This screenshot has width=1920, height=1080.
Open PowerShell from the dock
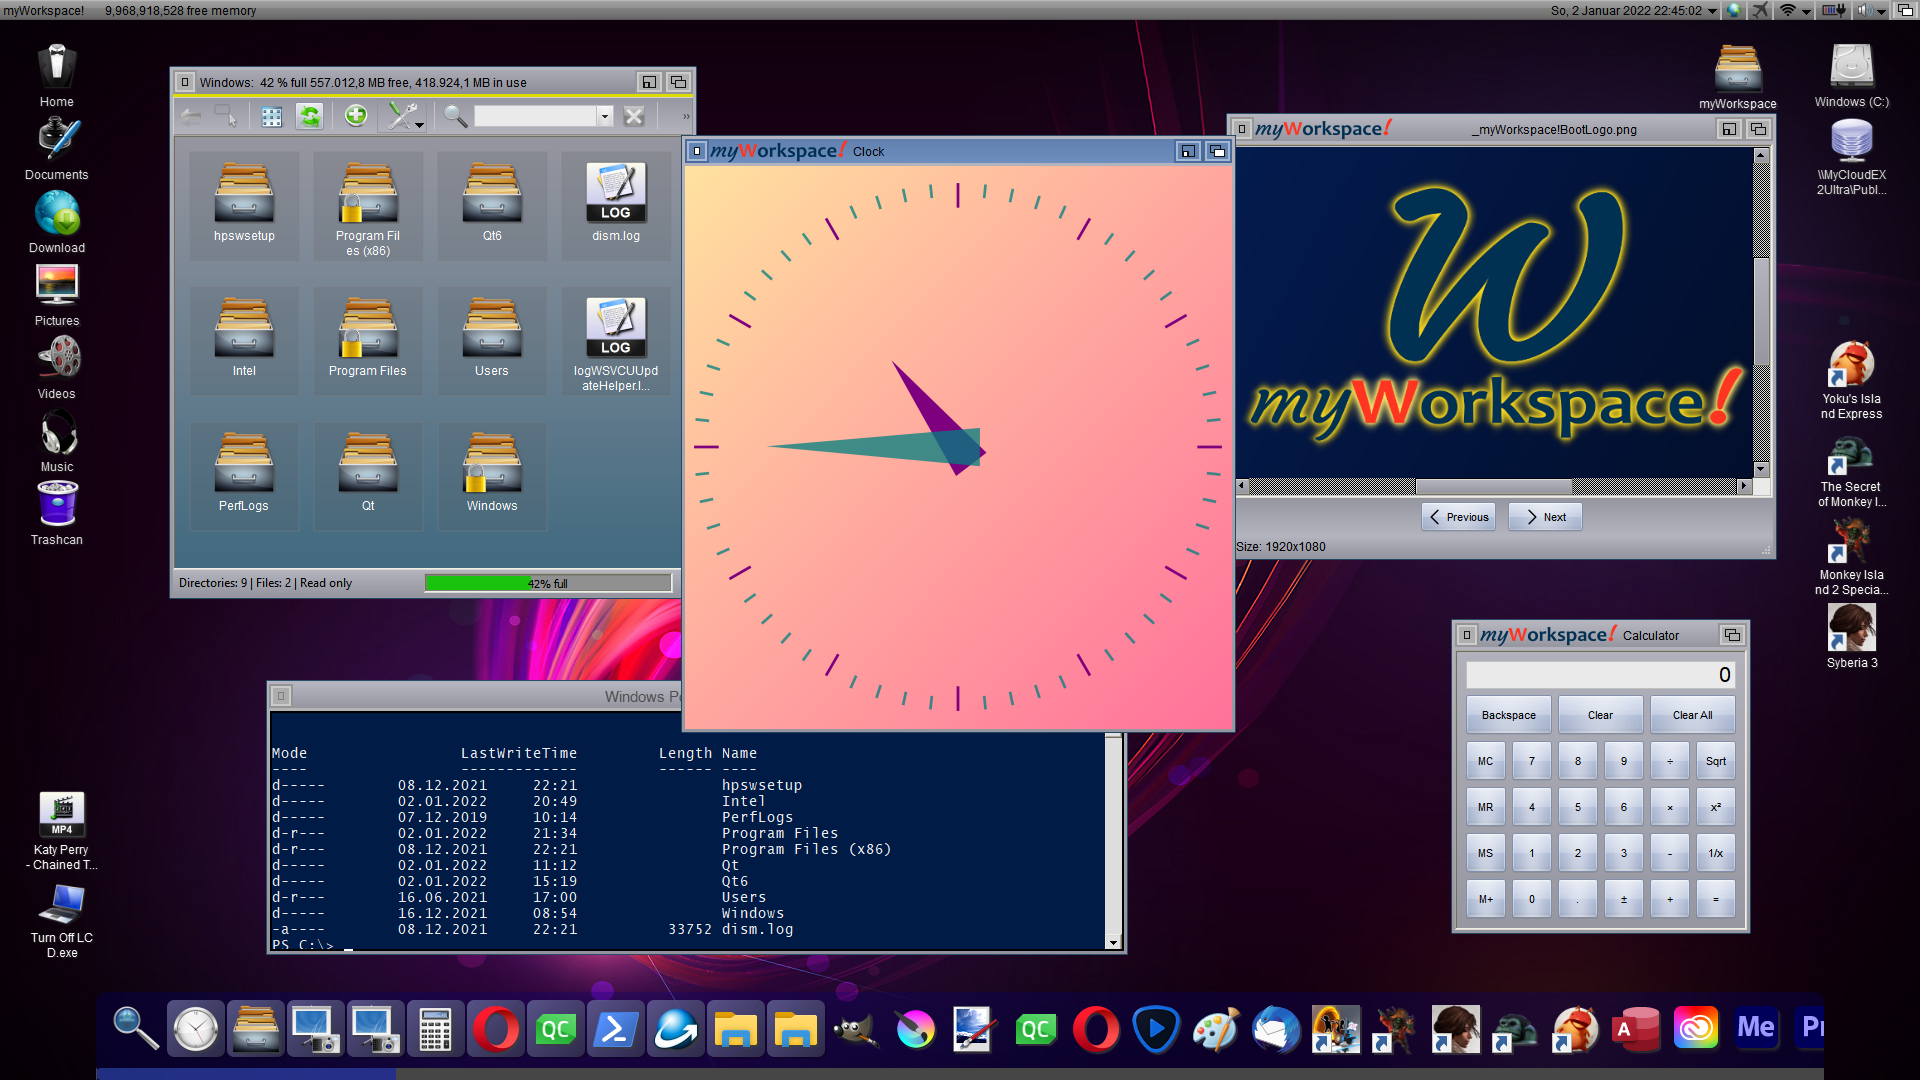click(x=616, y=1028)
